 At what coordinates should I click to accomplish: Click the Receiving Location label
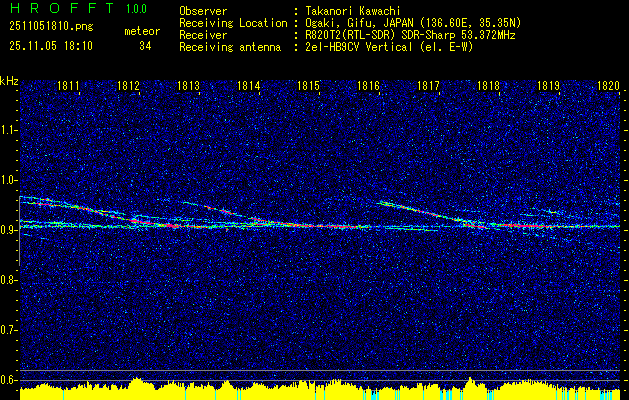(233, 23)
